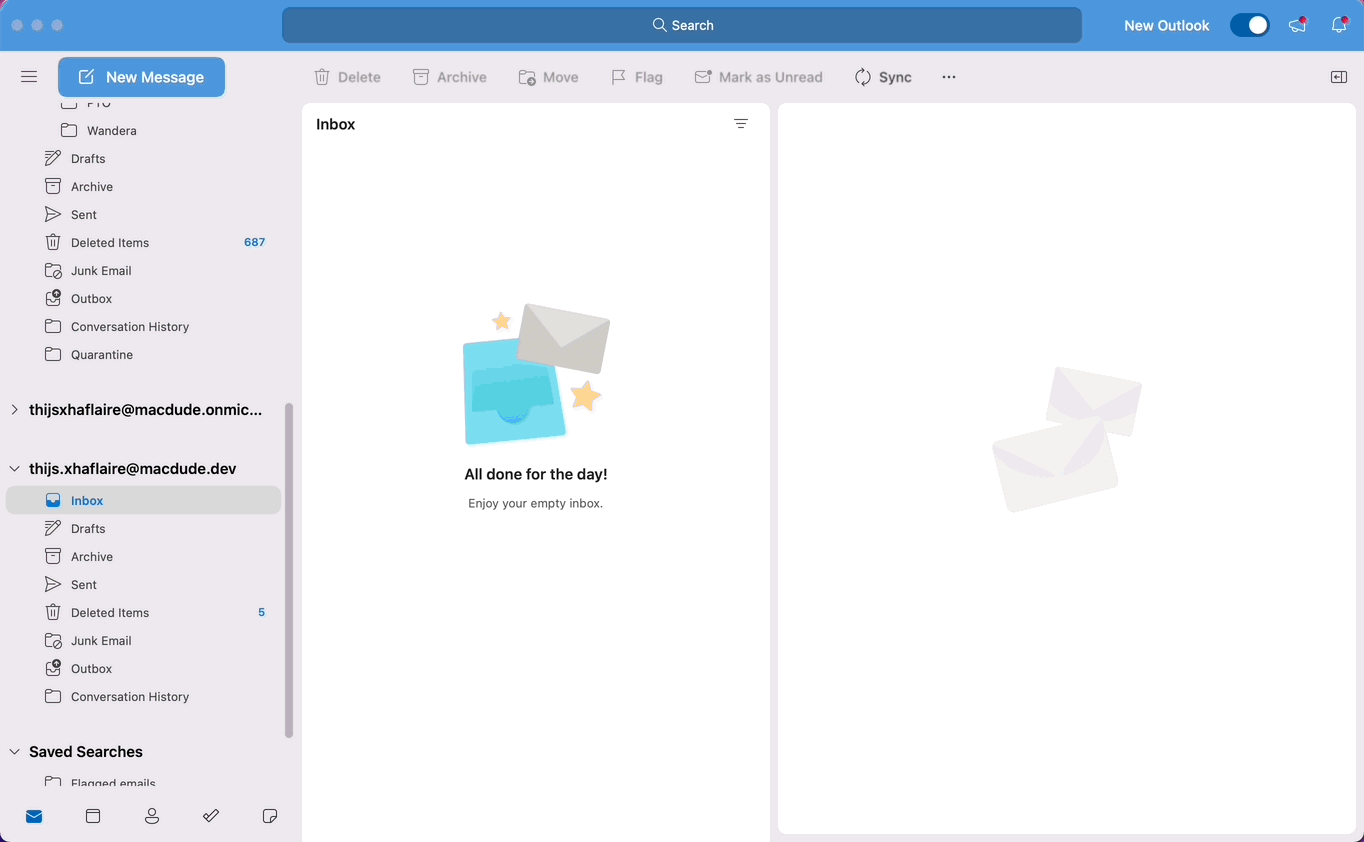1364x842 pixels.
Task: Select Inbox under thijs.xhaflaire@macdude.dev
Action: click(143, 501)
